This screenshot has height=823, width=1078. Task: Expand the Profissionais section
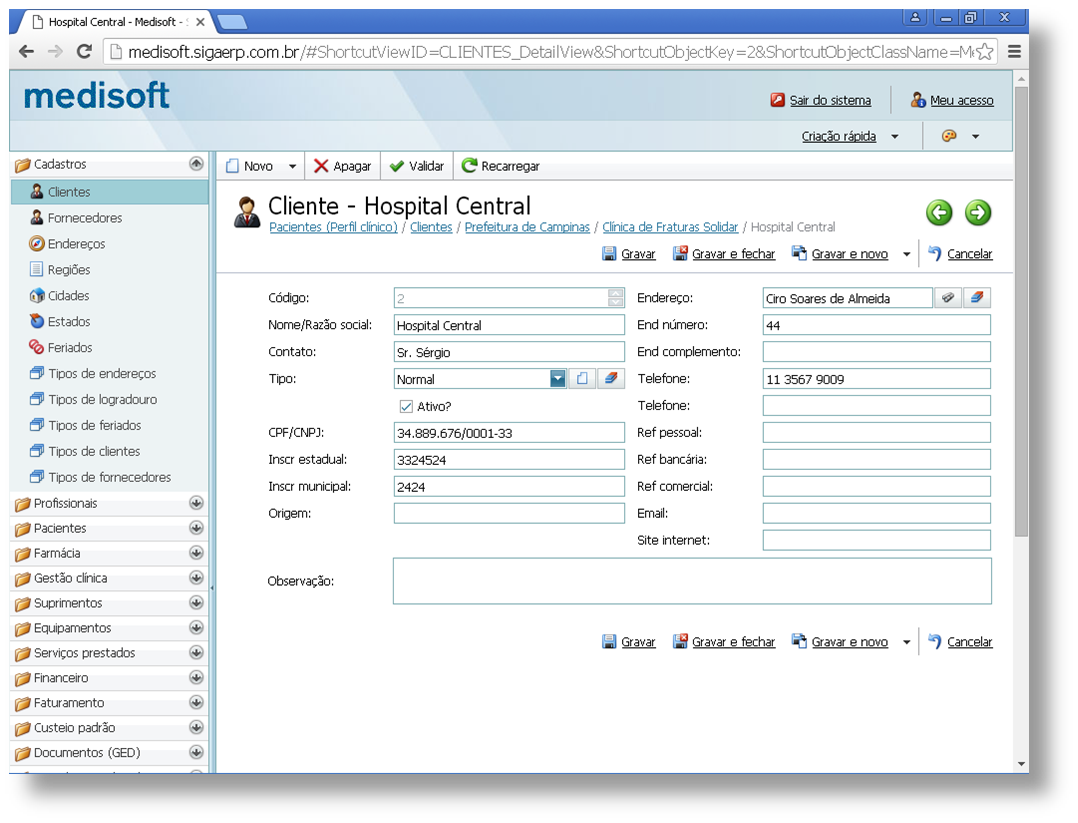tap(196, 503)
